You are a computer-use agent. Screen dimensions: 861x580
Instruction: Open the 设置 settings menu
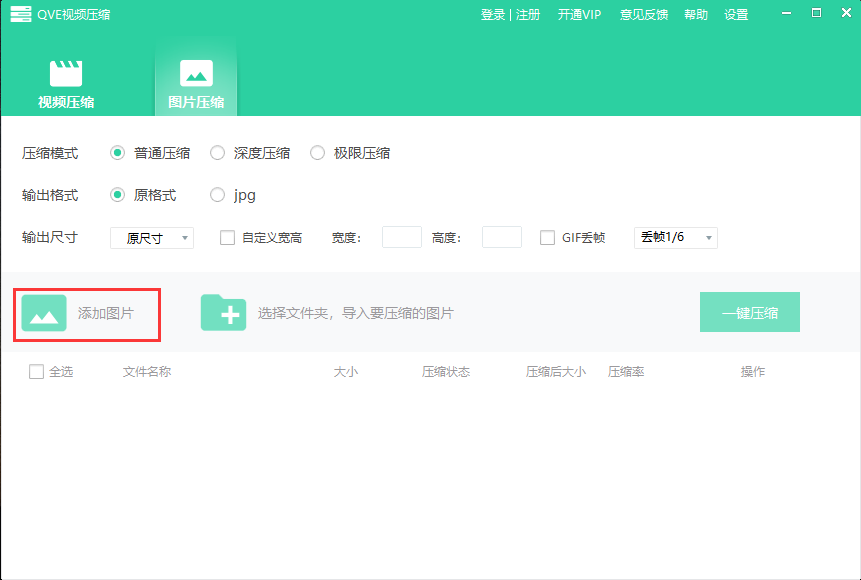(736, 14)
